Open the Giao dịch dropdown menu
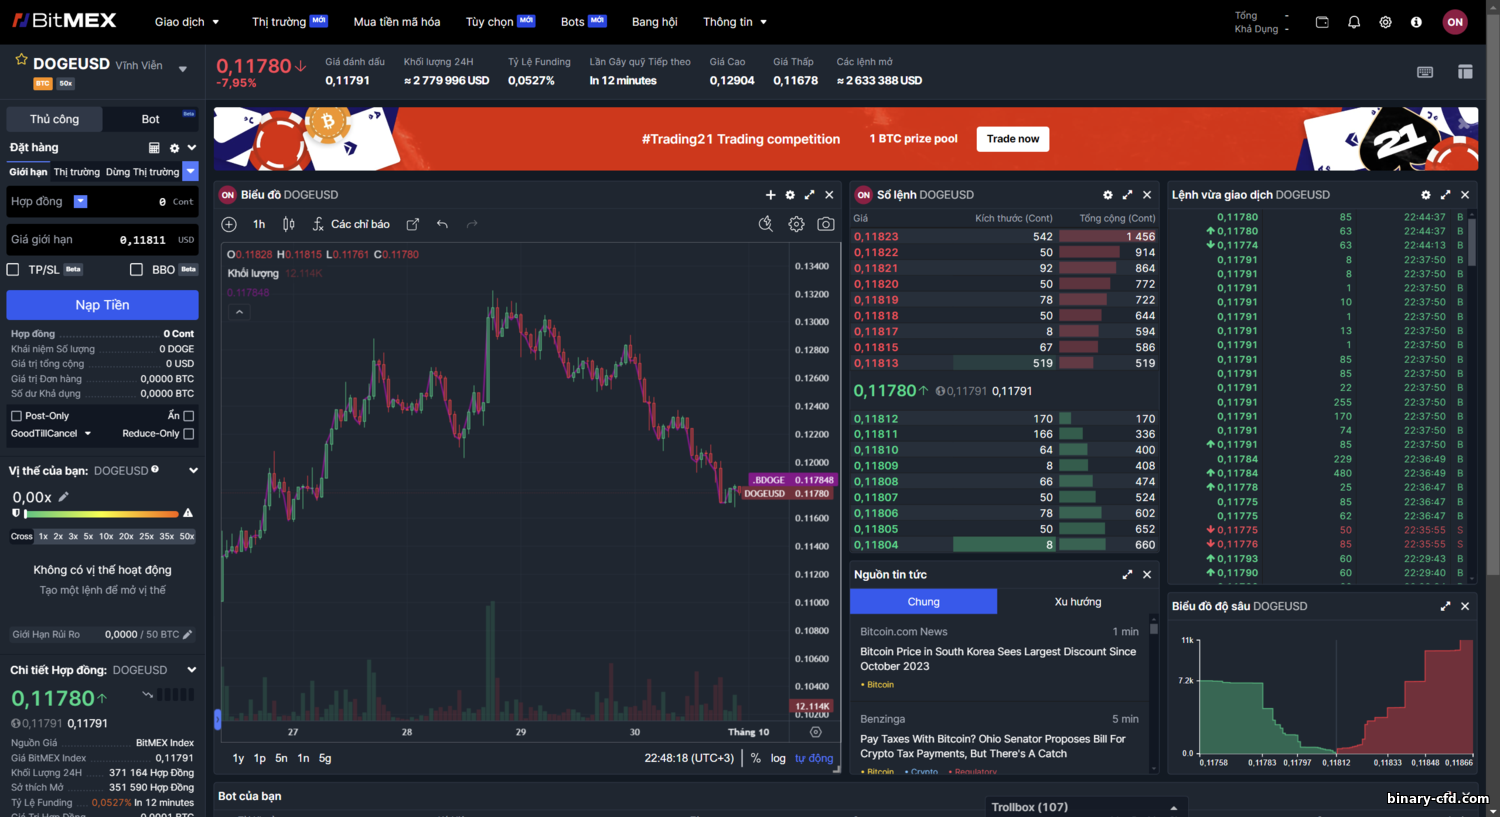The width and height of the screenshot is (1500, 817). pyautogui.click(x=187, y=22)
